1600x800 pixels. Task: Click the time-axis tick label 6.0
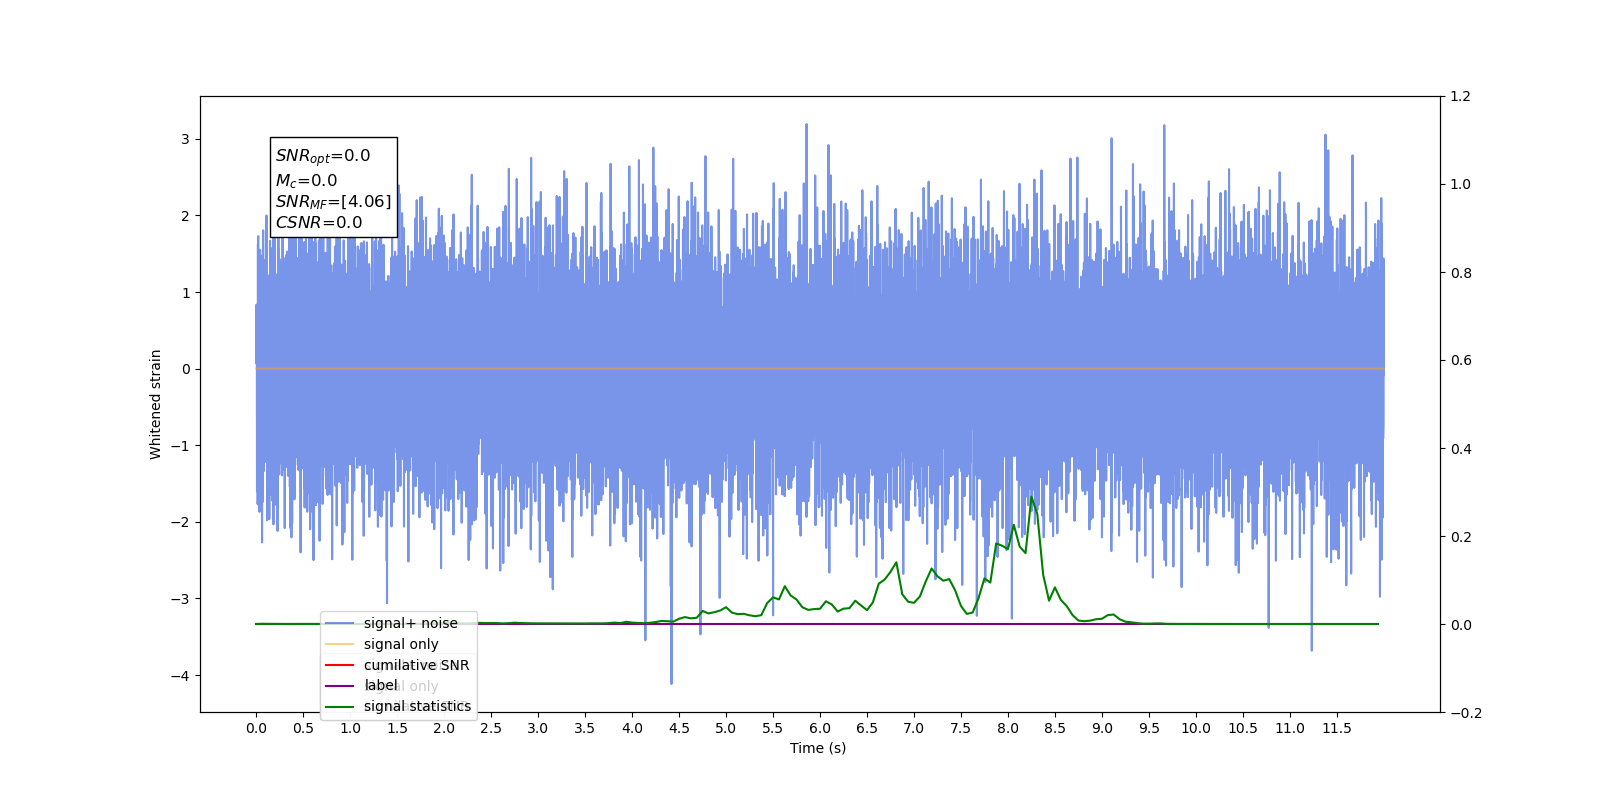820,728
